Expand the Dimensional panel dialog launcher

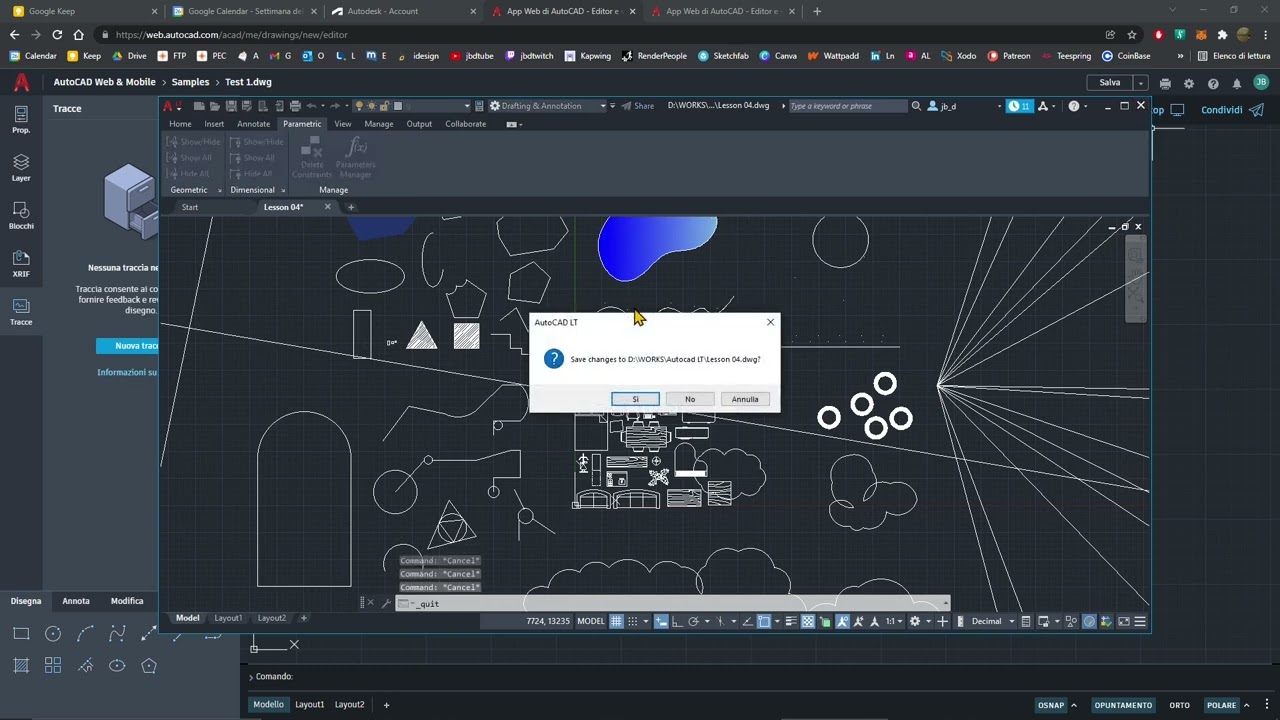click(283, 190)
